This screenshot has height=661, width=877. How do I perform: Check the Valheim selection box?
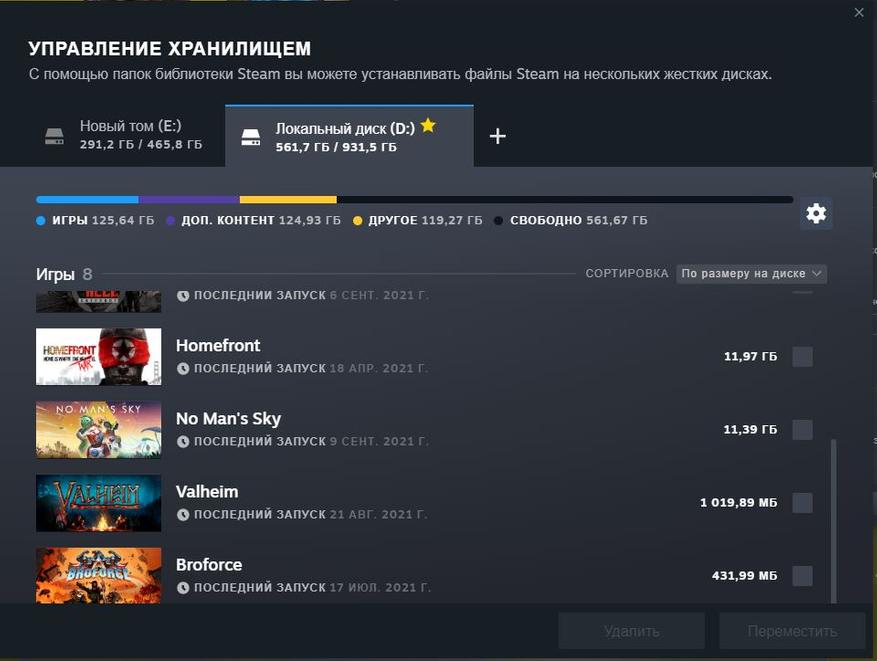click(x=803, y=503)
